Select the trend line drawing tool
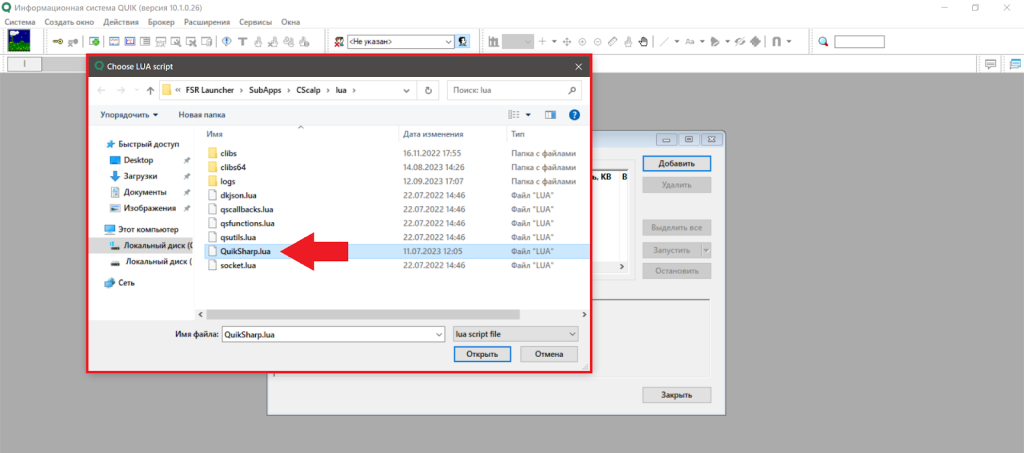Screen dimensions: 1024x453 coord(664,41)
